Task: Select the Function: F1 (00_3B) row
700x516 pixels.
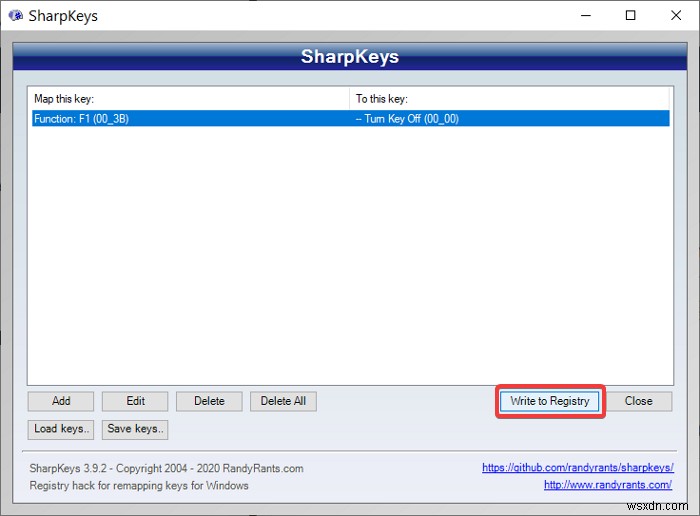Action: click(x=350, y=119)
